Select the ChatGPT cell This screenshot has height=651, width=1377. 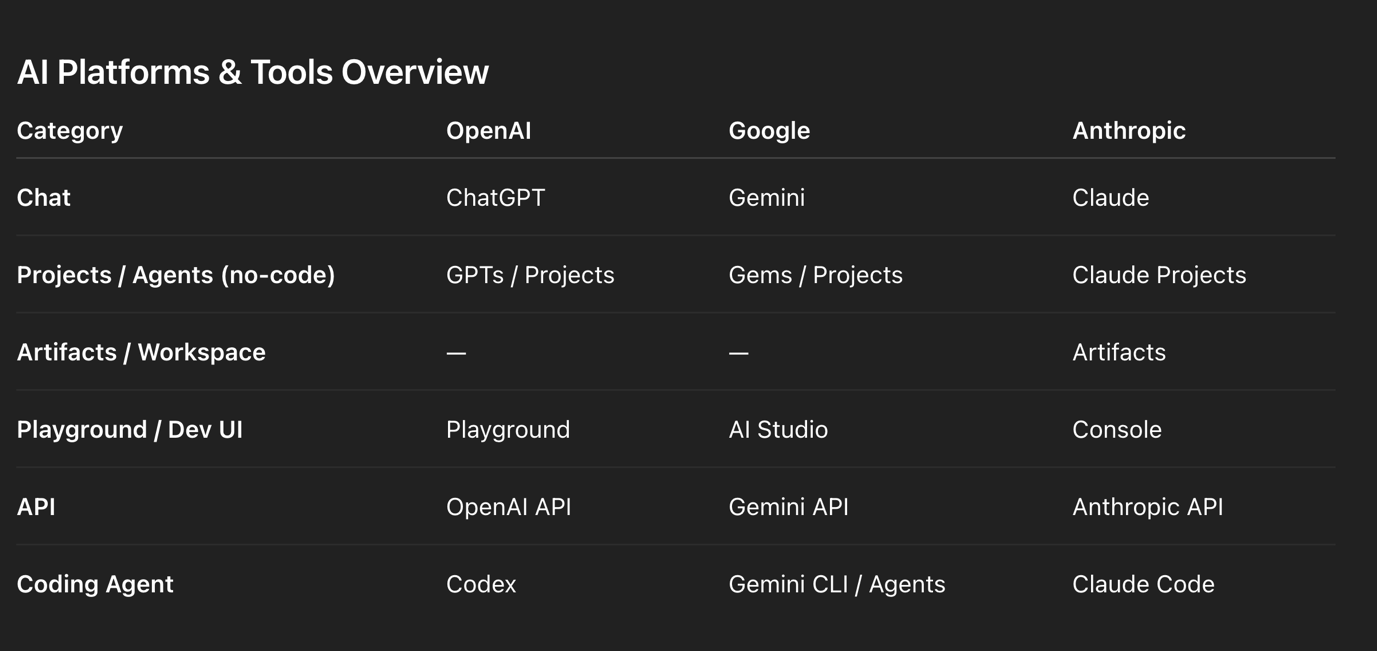click(495, 198)
